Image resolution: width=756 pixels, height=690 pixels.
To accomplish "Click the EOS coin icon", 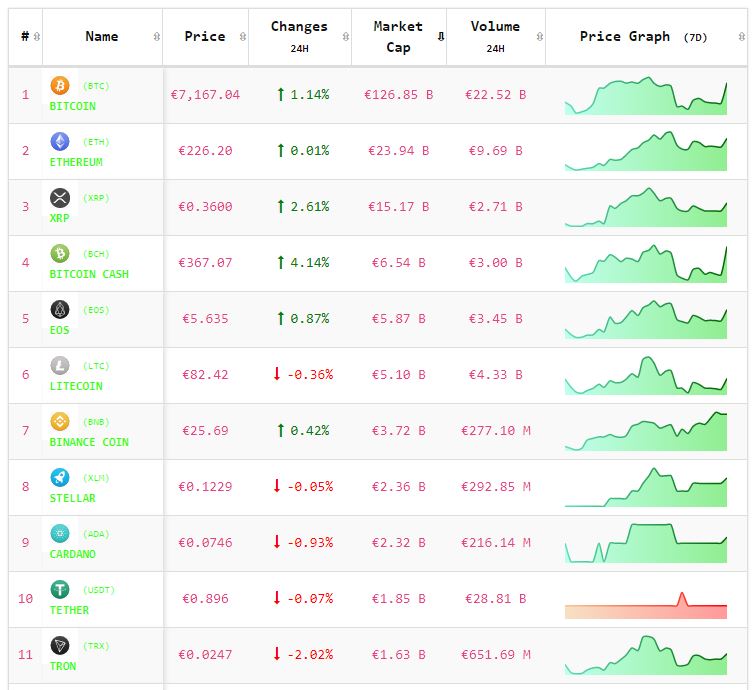I will pos(60,310).
